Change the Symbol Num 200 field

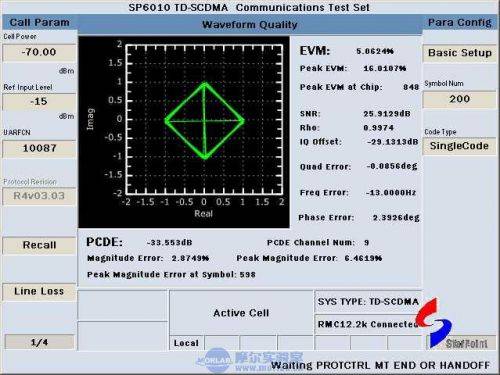[x=459, y=99]
